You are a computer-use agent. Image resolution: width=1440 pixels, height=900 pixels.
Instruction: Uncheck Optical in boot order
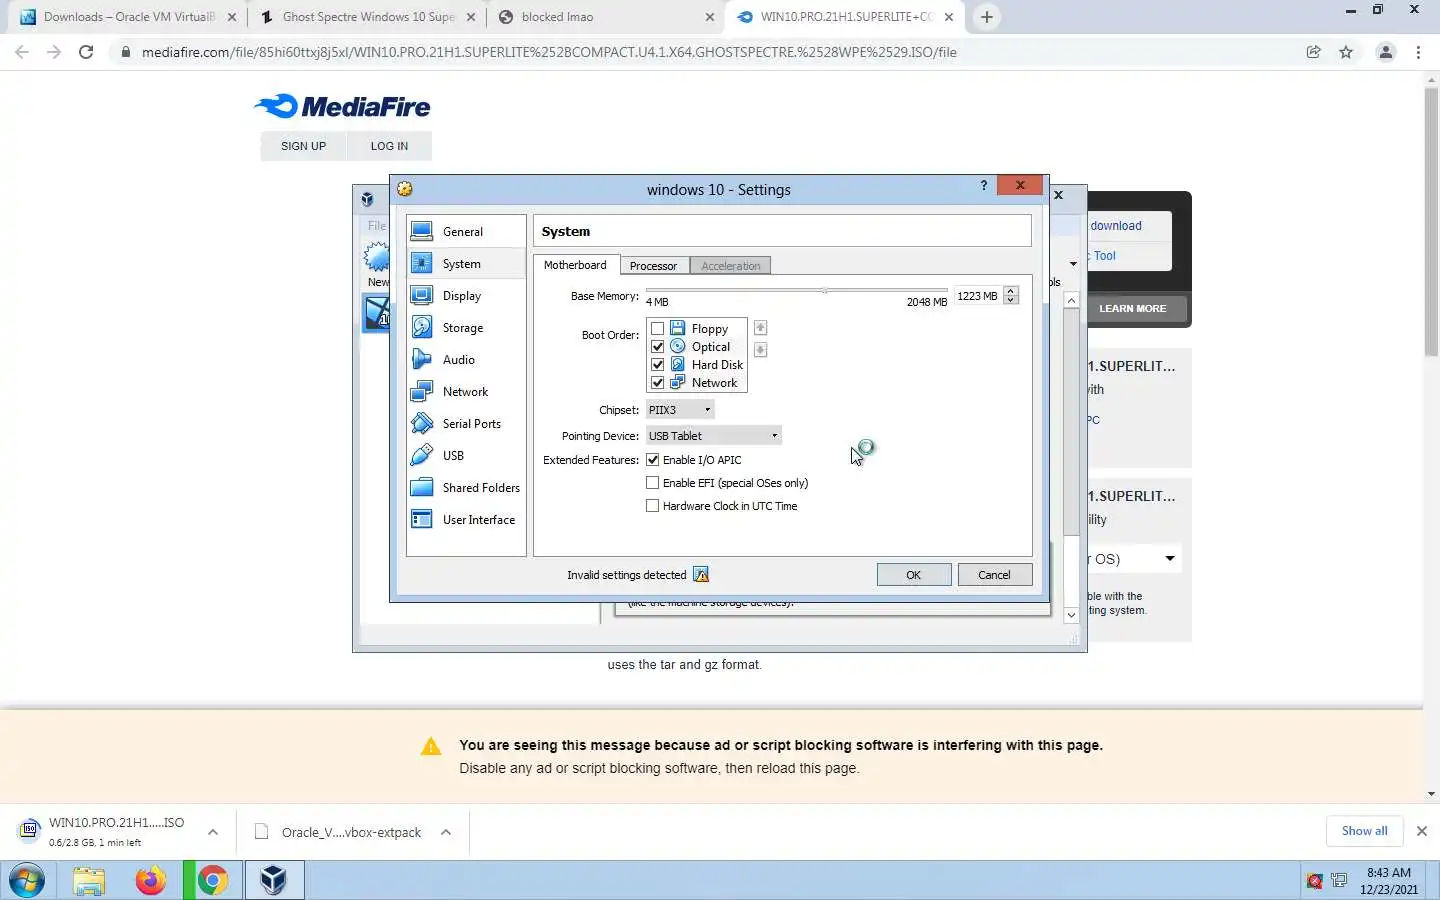657,346
